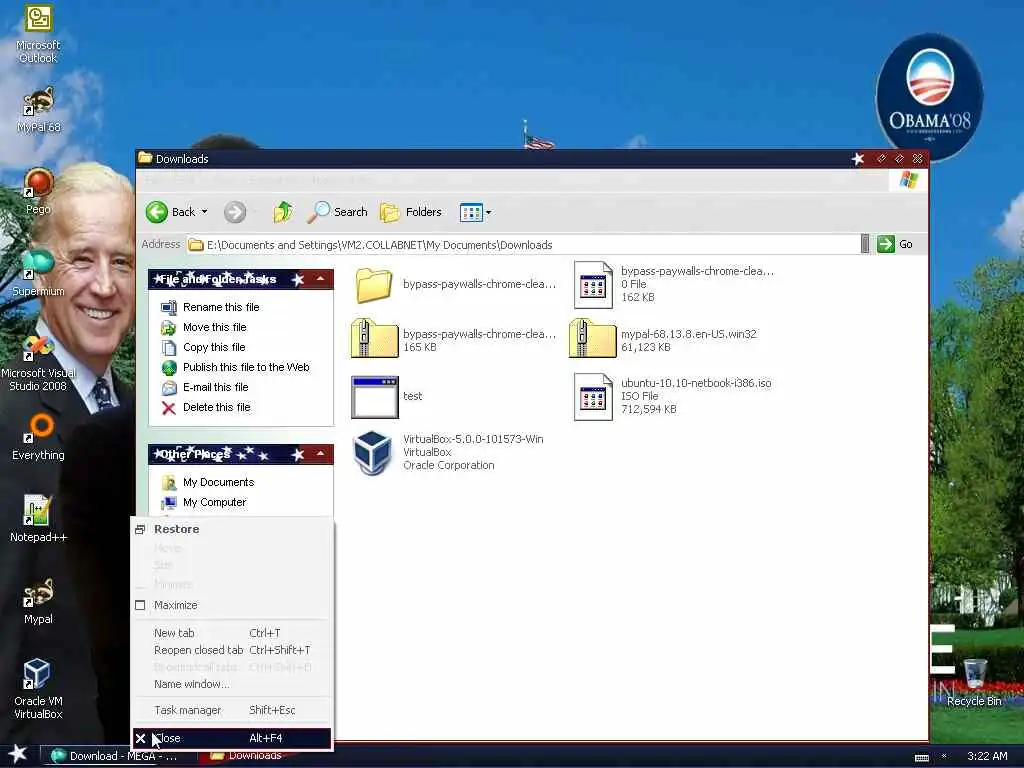
Task: Click the Go button
Action: [895, 244]
